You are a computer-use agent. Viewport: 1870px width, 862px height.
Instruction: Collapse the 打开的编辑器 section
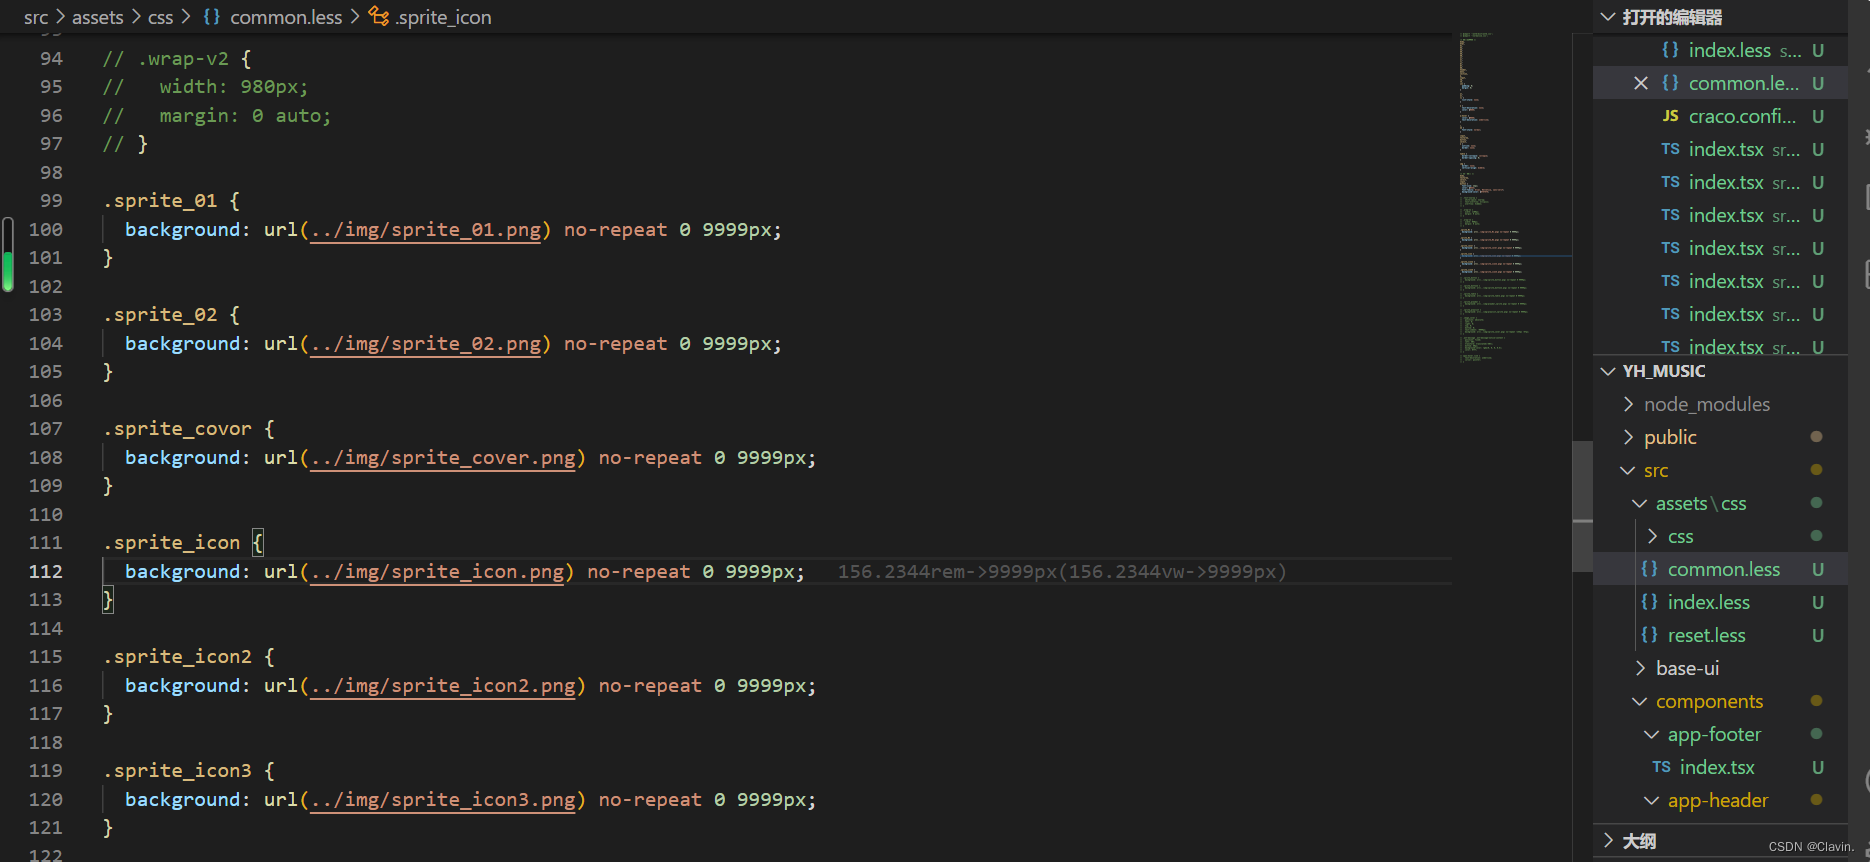[x=1608, y=17]
